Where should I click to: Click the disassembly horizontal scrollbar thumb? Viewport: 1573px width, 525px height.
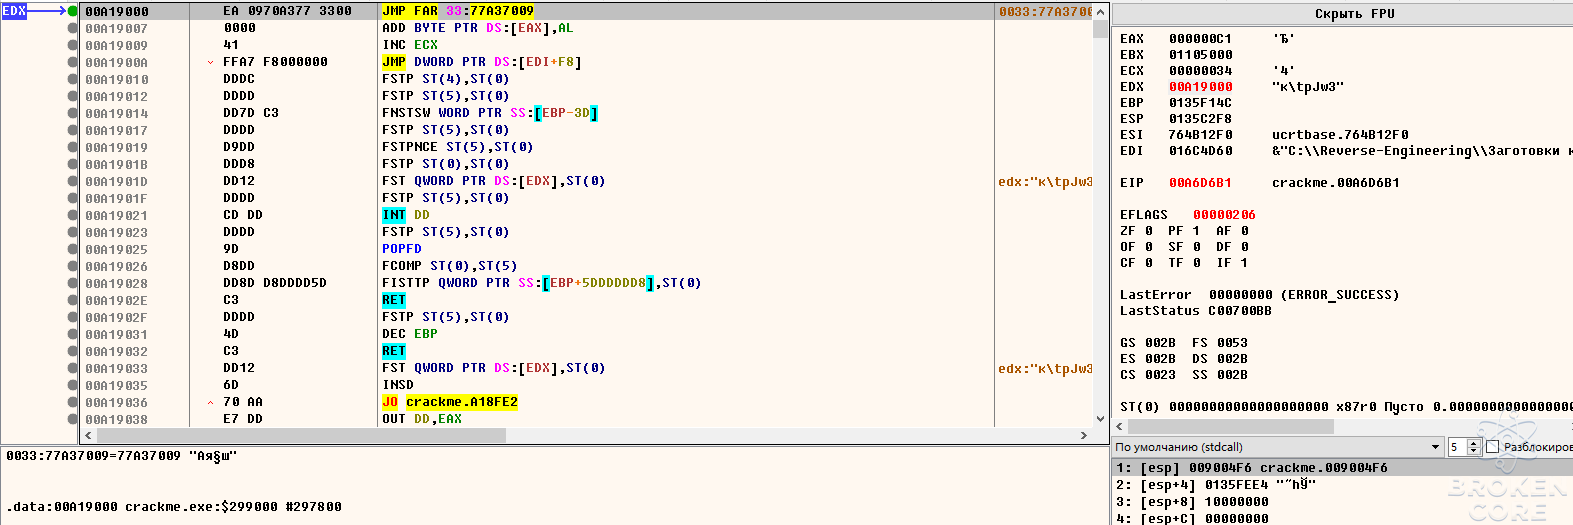[x=300, y=435]
